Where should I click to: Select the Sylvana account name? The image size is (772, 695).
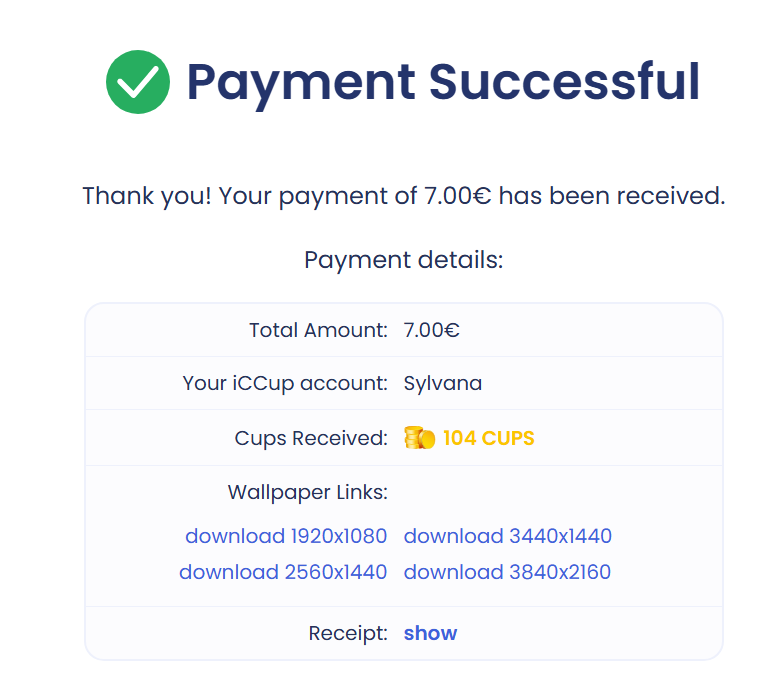(443, 383)
